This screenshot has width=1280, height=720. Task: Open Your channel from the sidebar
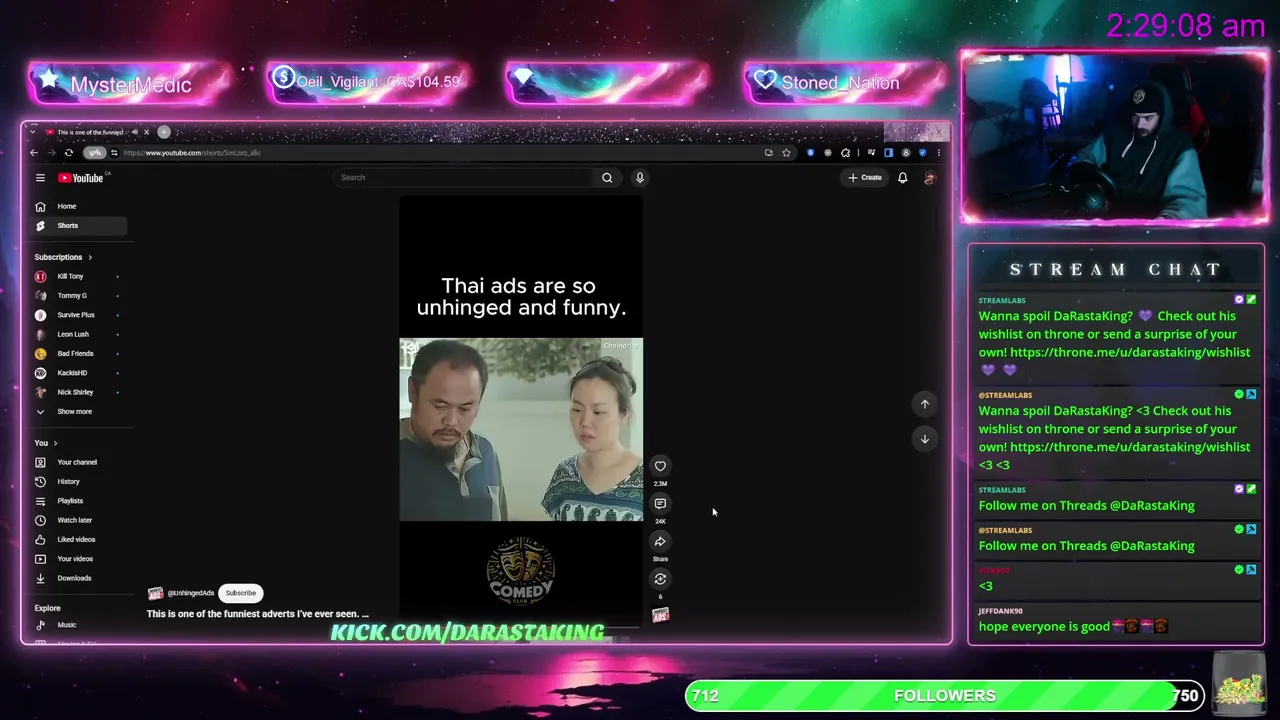click(79, 462)
